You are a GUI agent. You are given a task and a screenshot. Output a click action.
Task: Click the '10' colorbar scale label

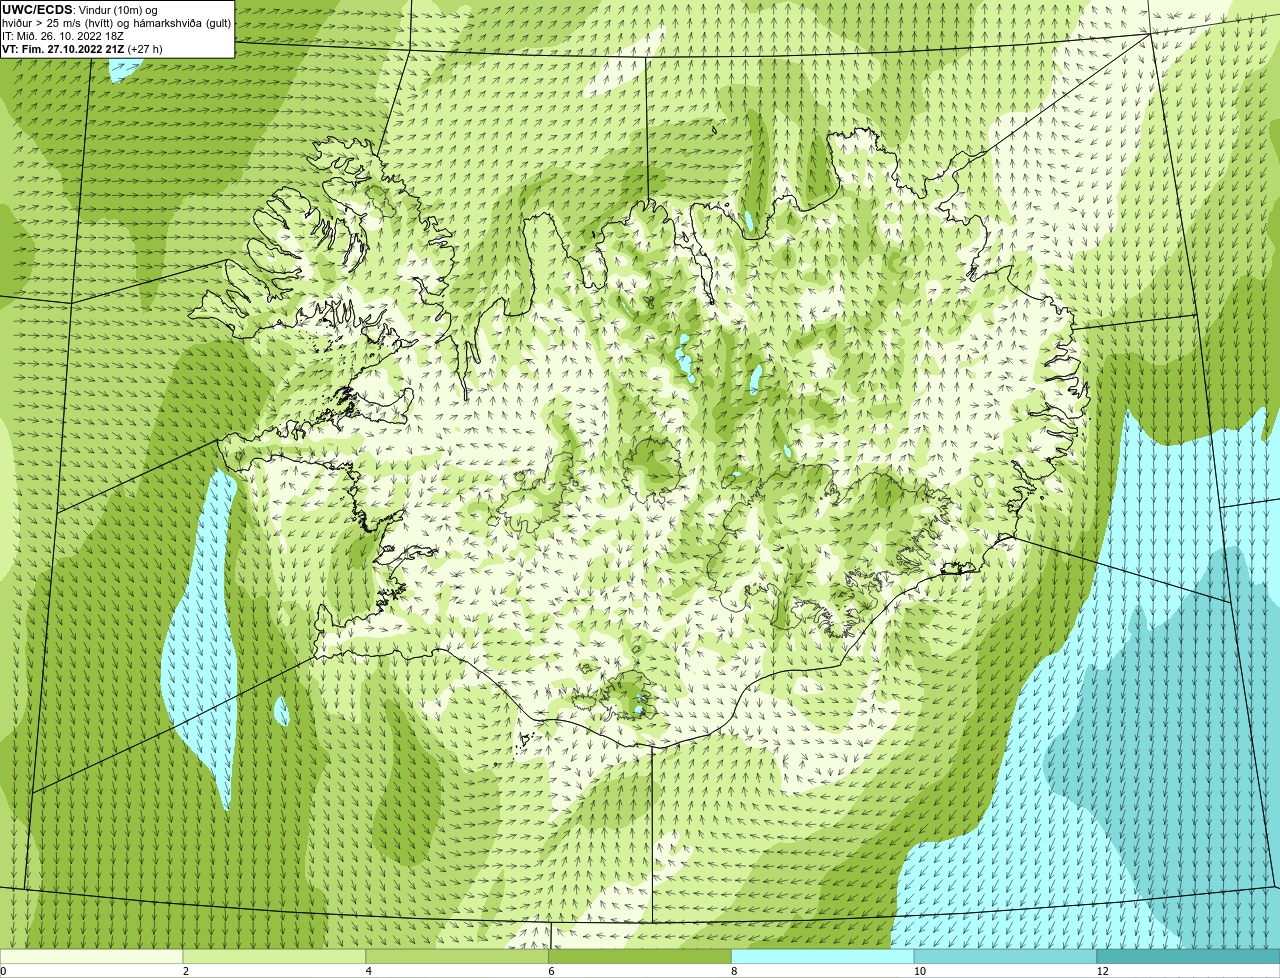(919, 971)
